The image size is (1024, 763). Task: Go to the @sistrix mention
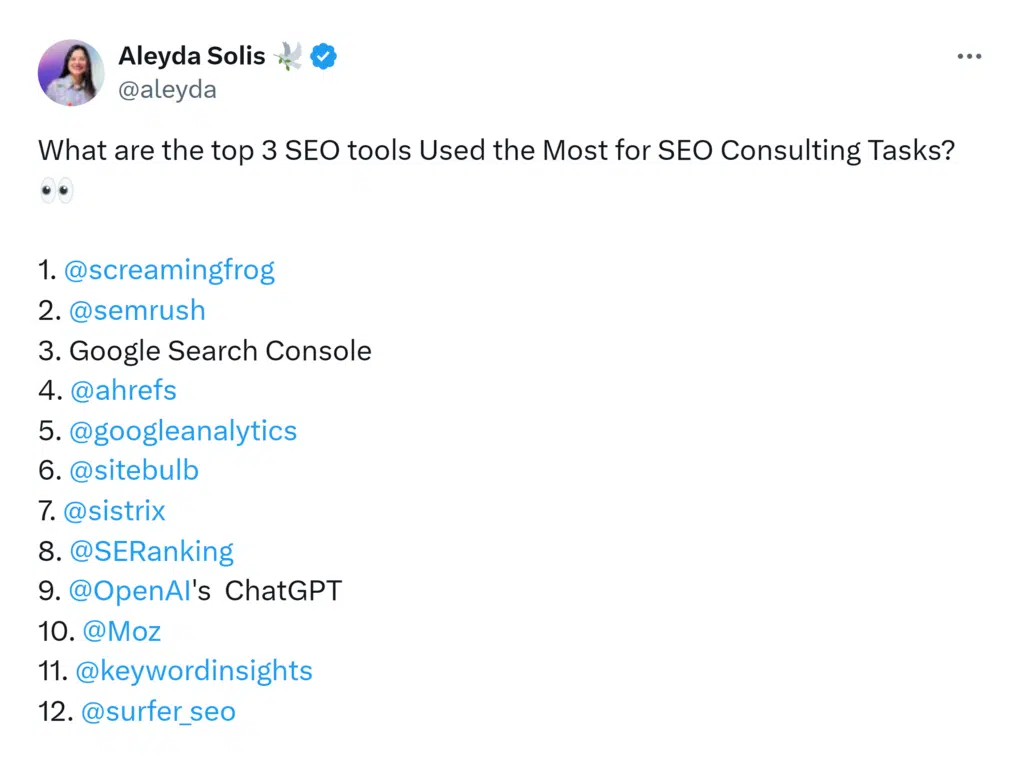point(114,511)
